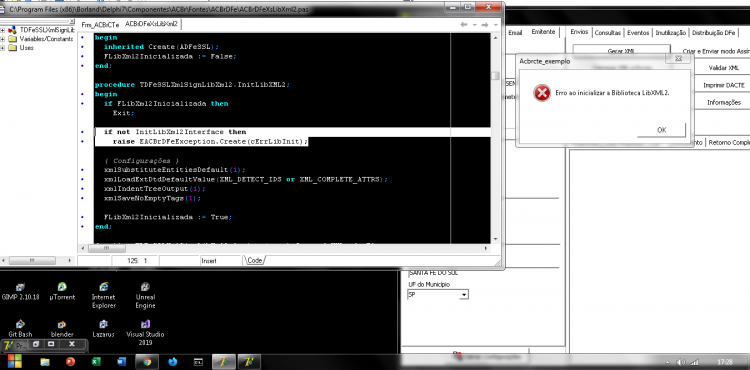Viewport: 750px width, 370px height.
Task: Expand the Uses tree node
Action: pos(3,48)
